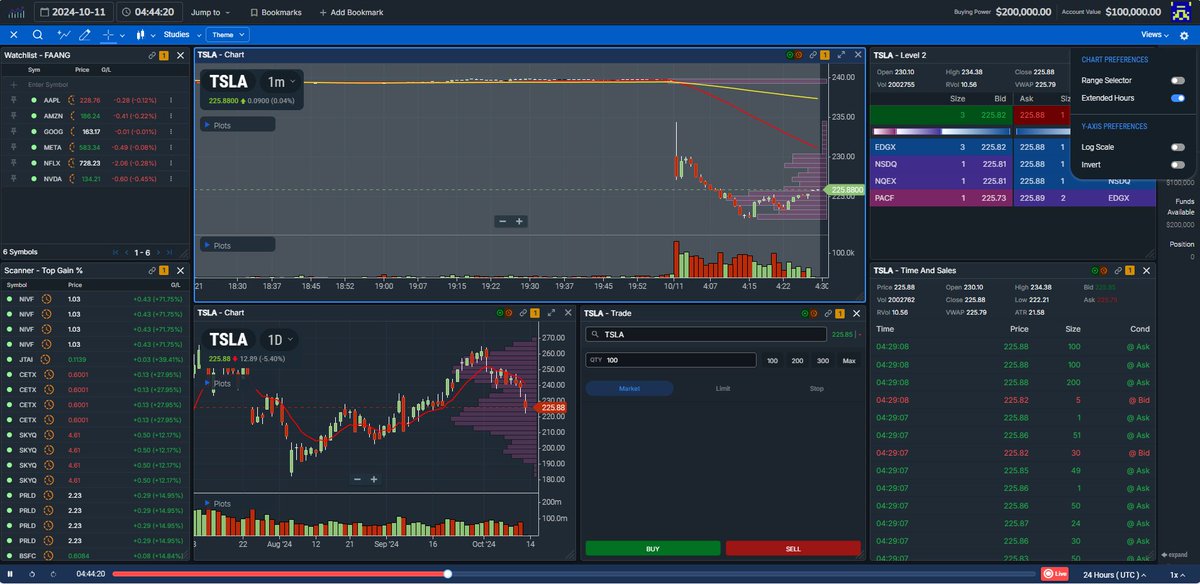Toggle the Range Selector switch
Screen dimensions: 1200x584
pos(1178,80)
